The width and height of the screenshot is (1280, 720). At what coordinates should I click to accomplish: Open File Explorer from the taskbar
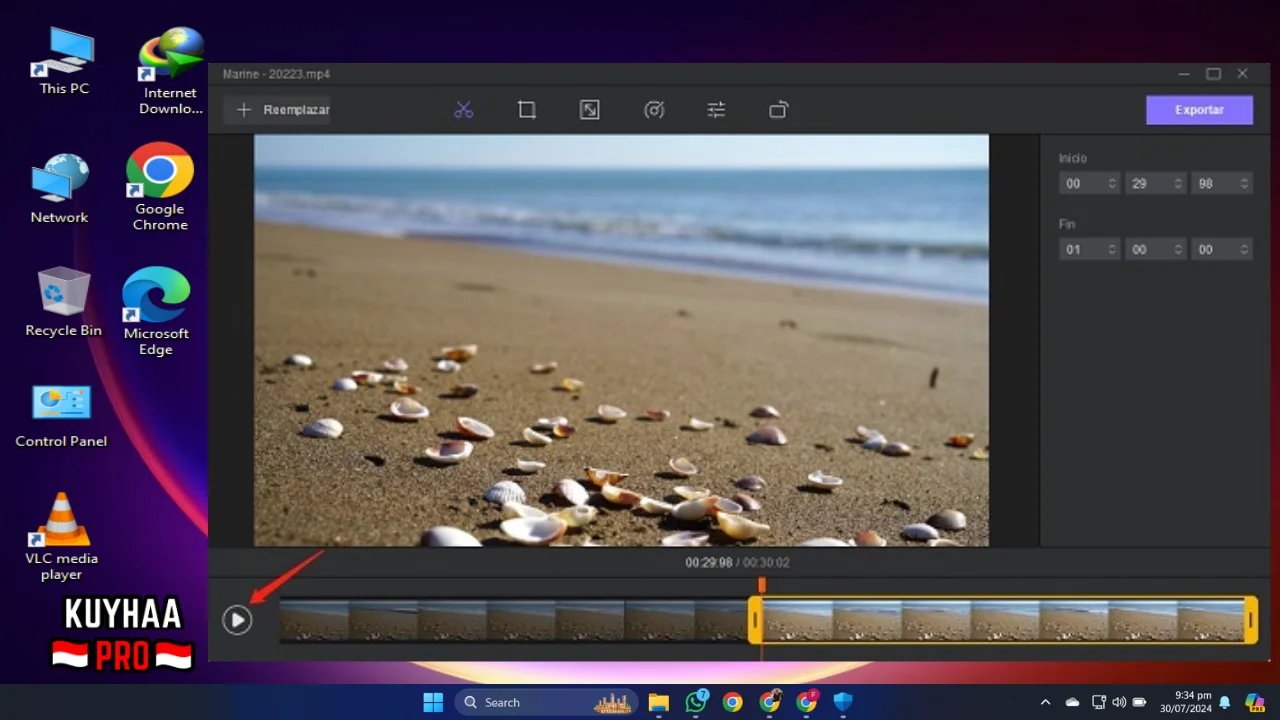658,702
